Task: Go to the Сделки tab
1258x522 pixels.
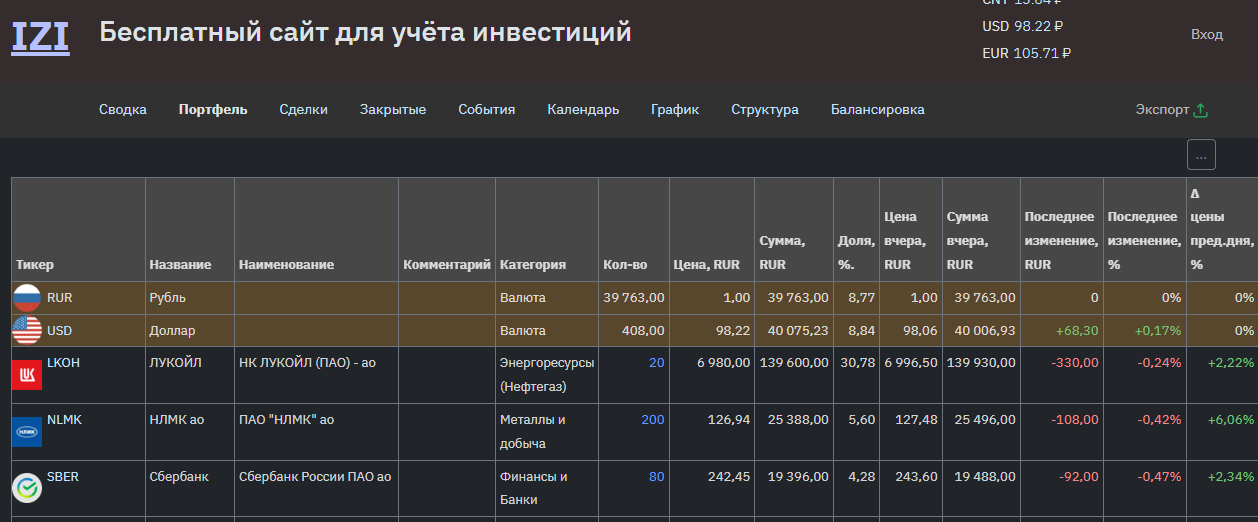Action: (304, 110)
